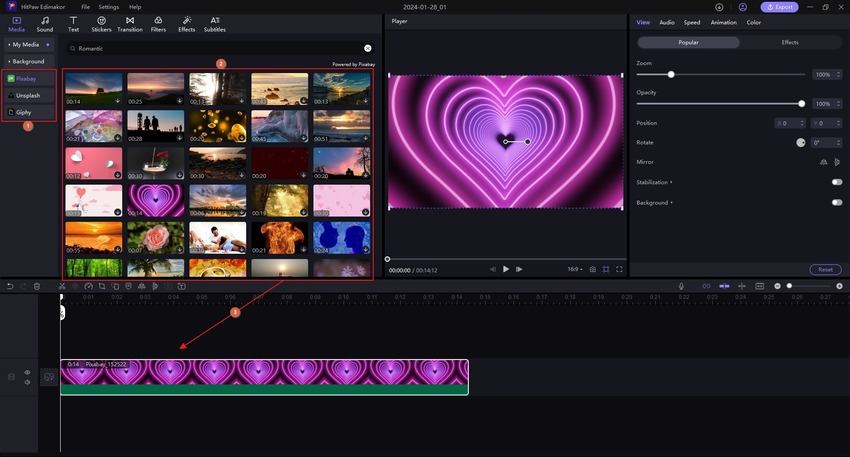Open the Settings menu
Image resolution: width=850 pixels, height=457 pixels.
(x=108, y=7)
